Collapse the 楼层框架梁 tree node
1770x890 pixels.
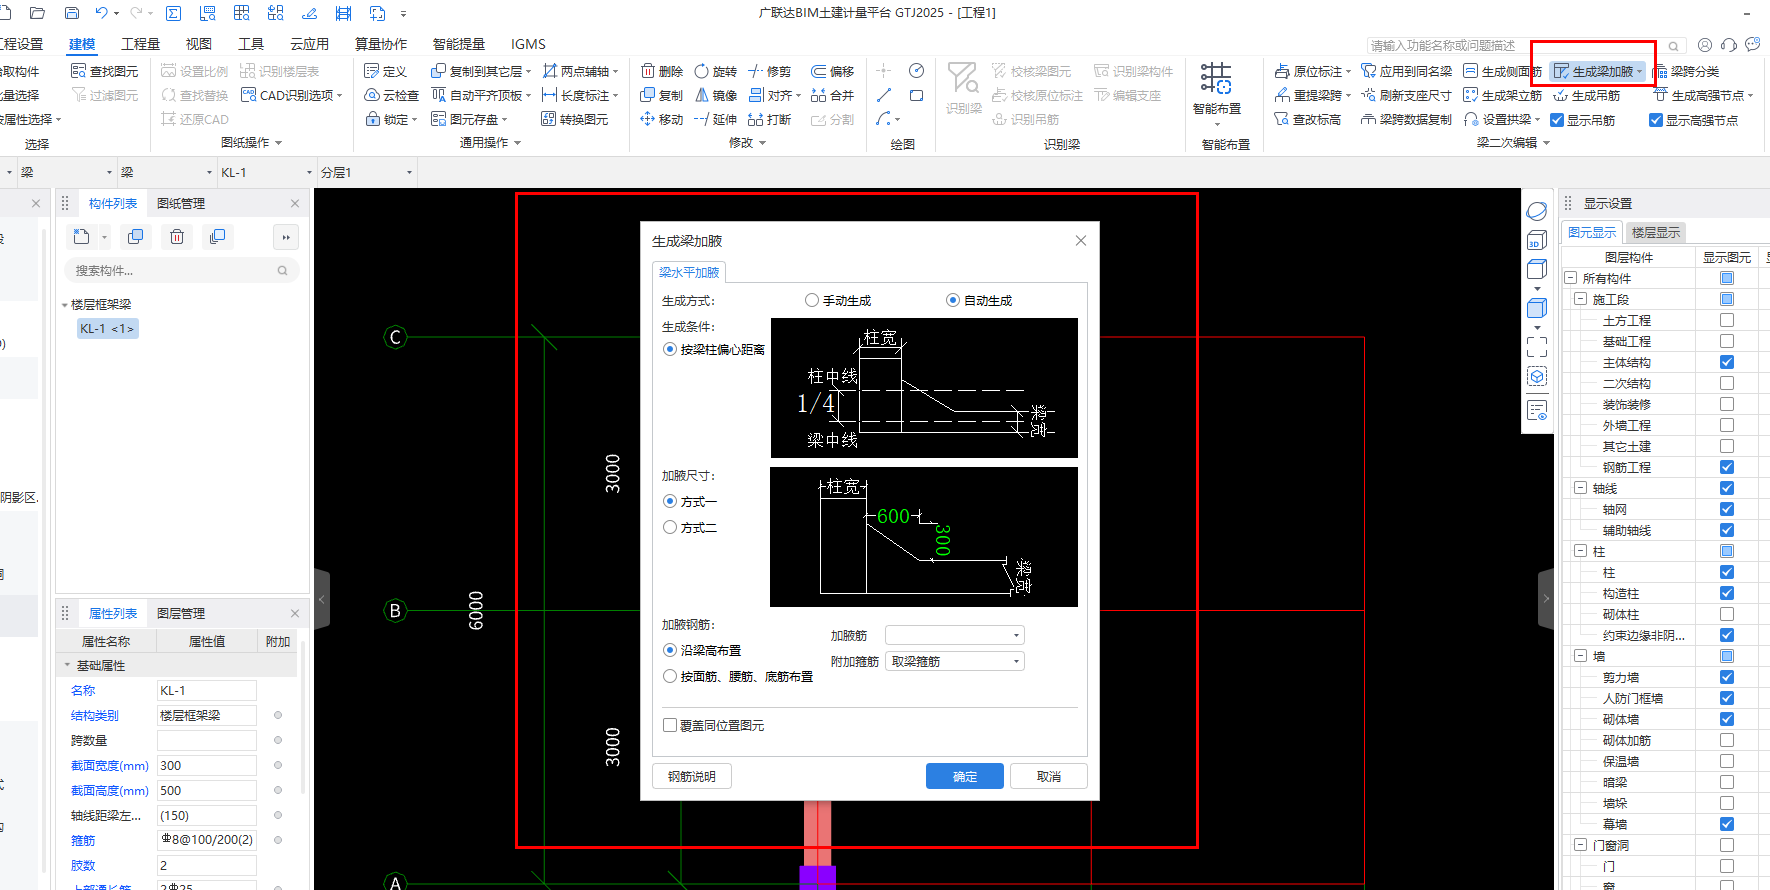(65, 305)
